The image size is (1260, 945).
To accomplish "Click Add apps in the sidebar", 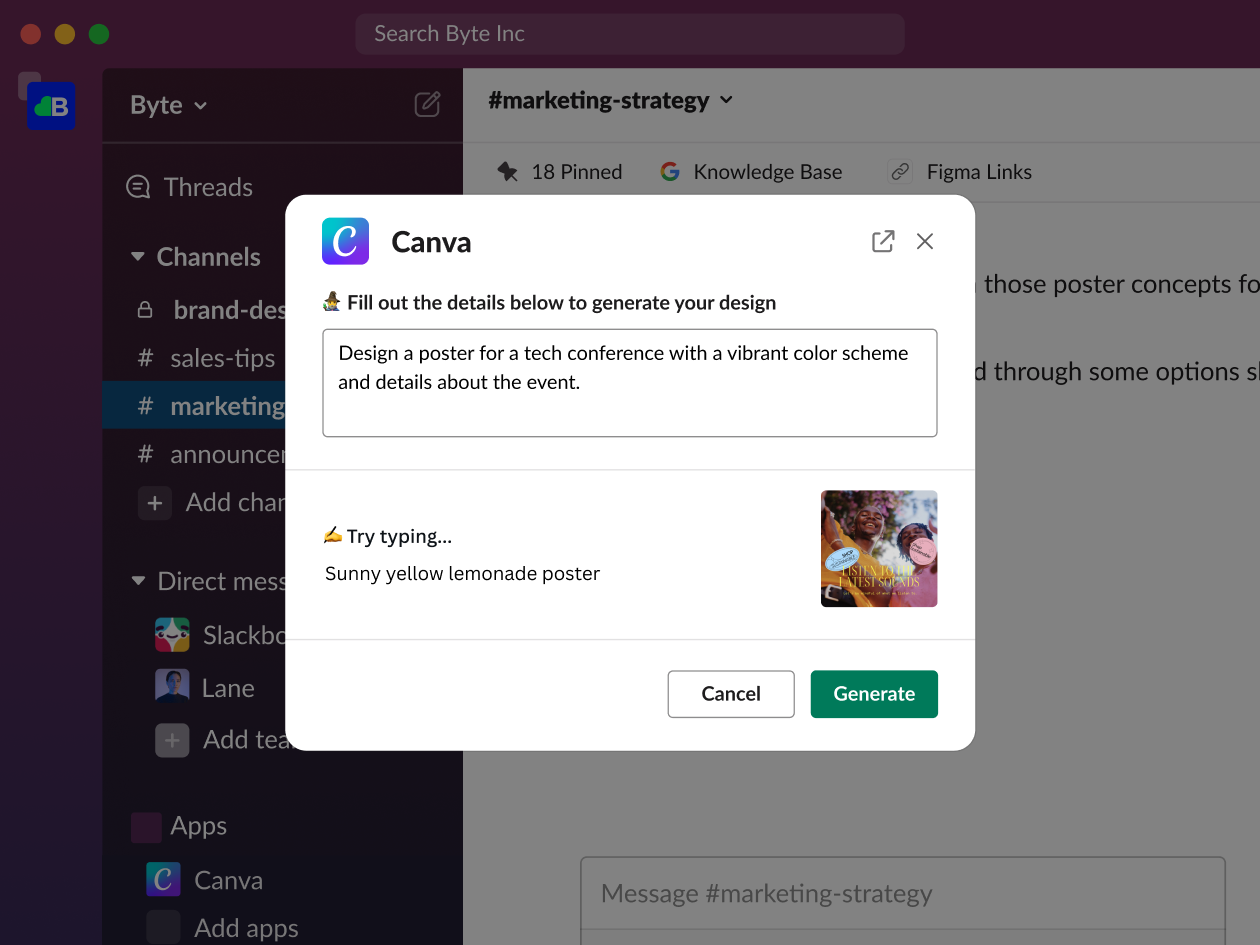I will (246, 928).
